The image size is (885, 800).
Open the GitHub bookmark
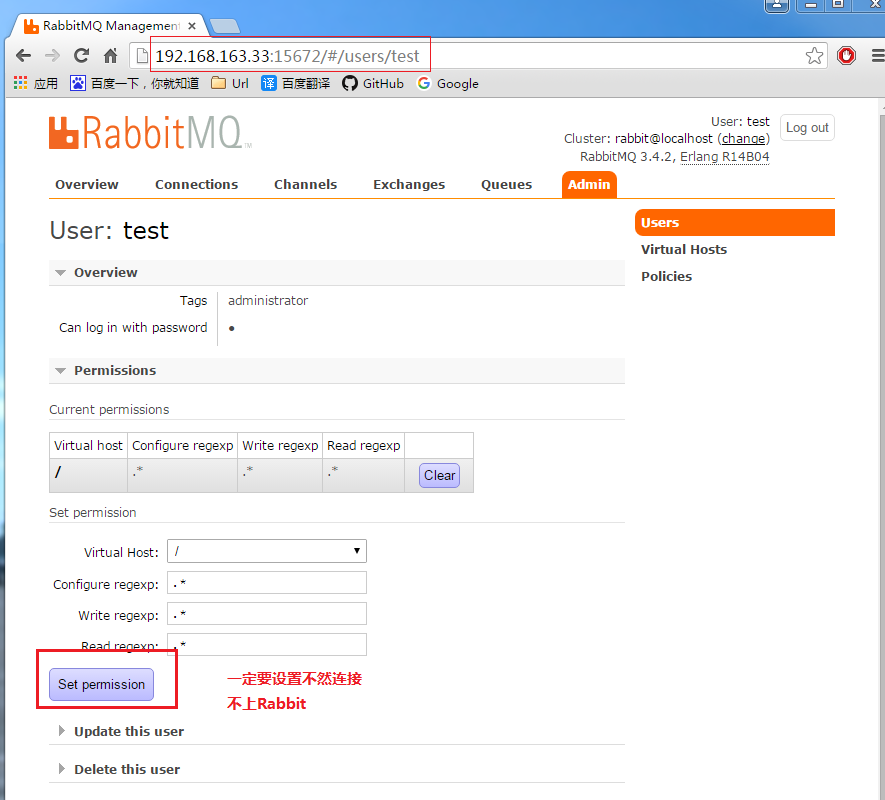[373, 84]
